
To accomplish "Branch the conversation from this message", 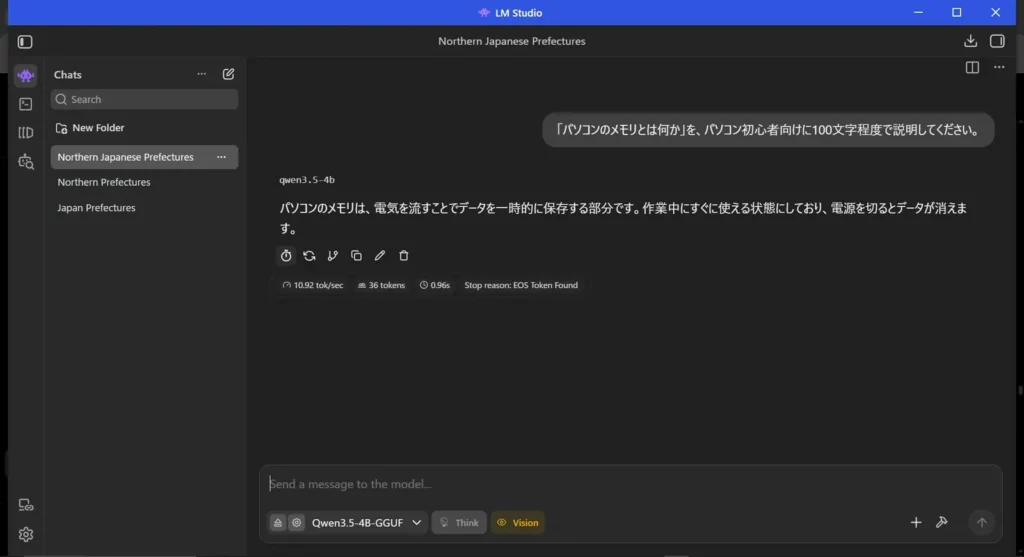I will pyautogui.click(x=333, y=256).
